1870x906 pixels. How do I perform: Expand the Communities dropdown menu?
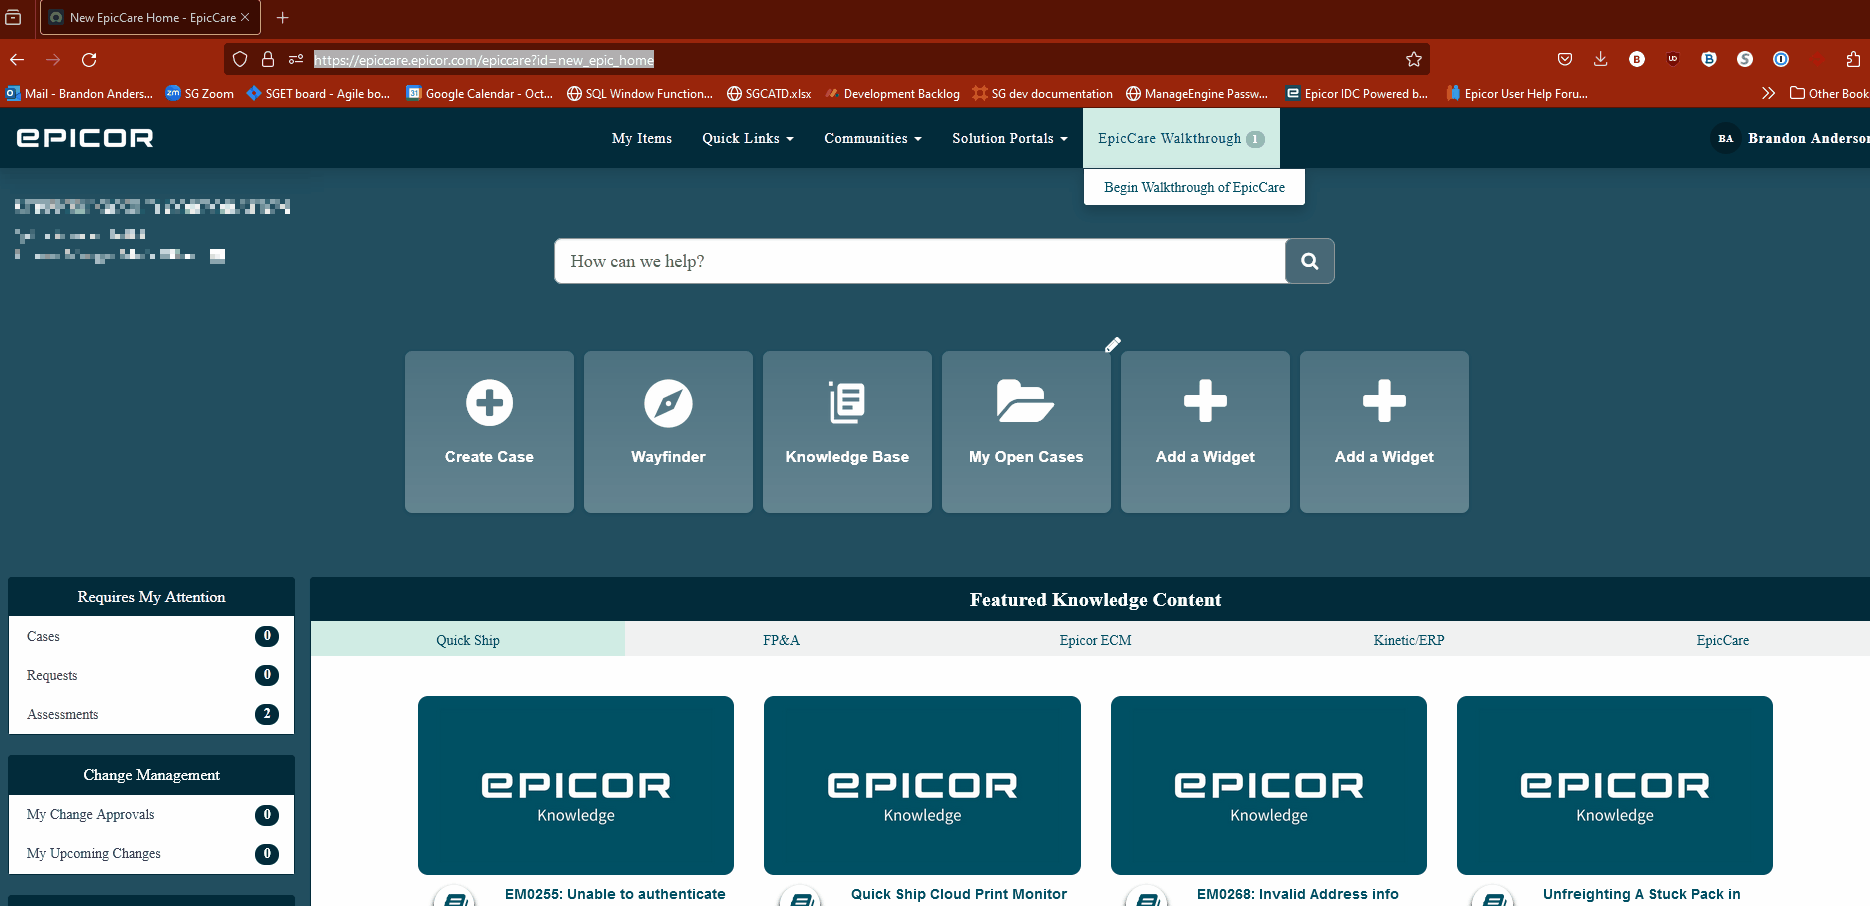tap(873, 138)
